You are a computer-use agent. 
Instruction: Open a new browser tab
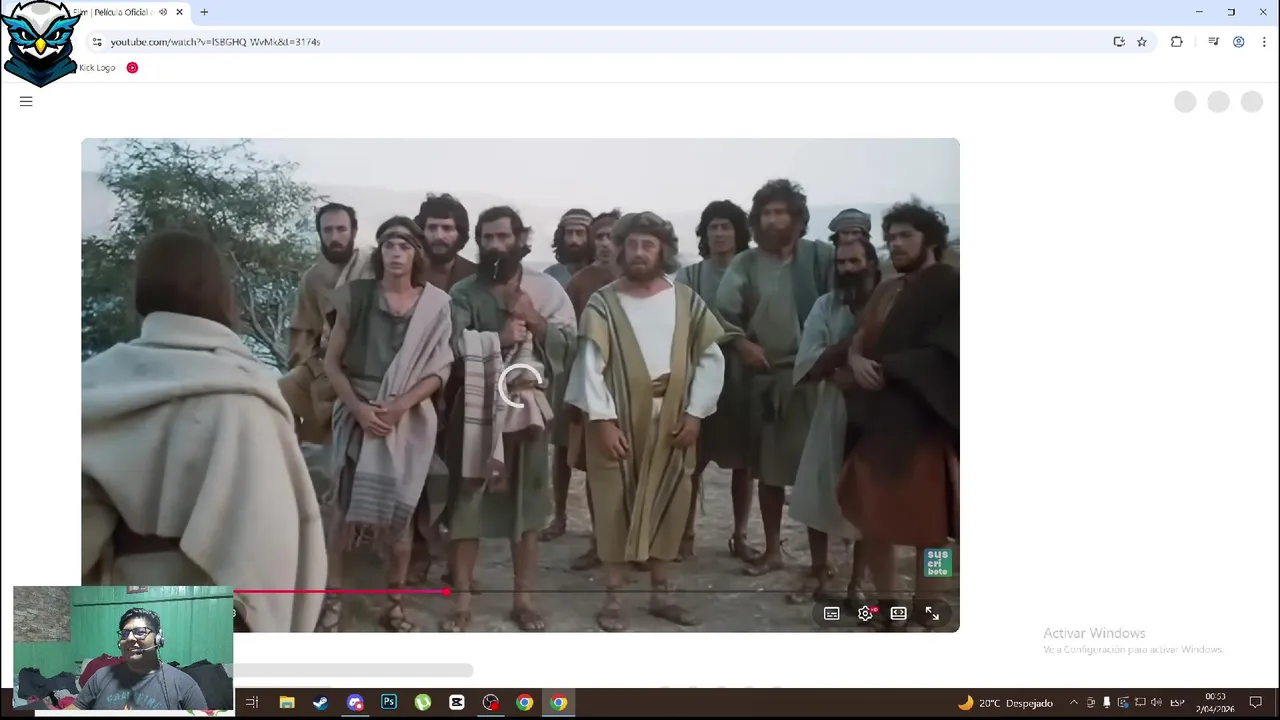click(204, 12)
